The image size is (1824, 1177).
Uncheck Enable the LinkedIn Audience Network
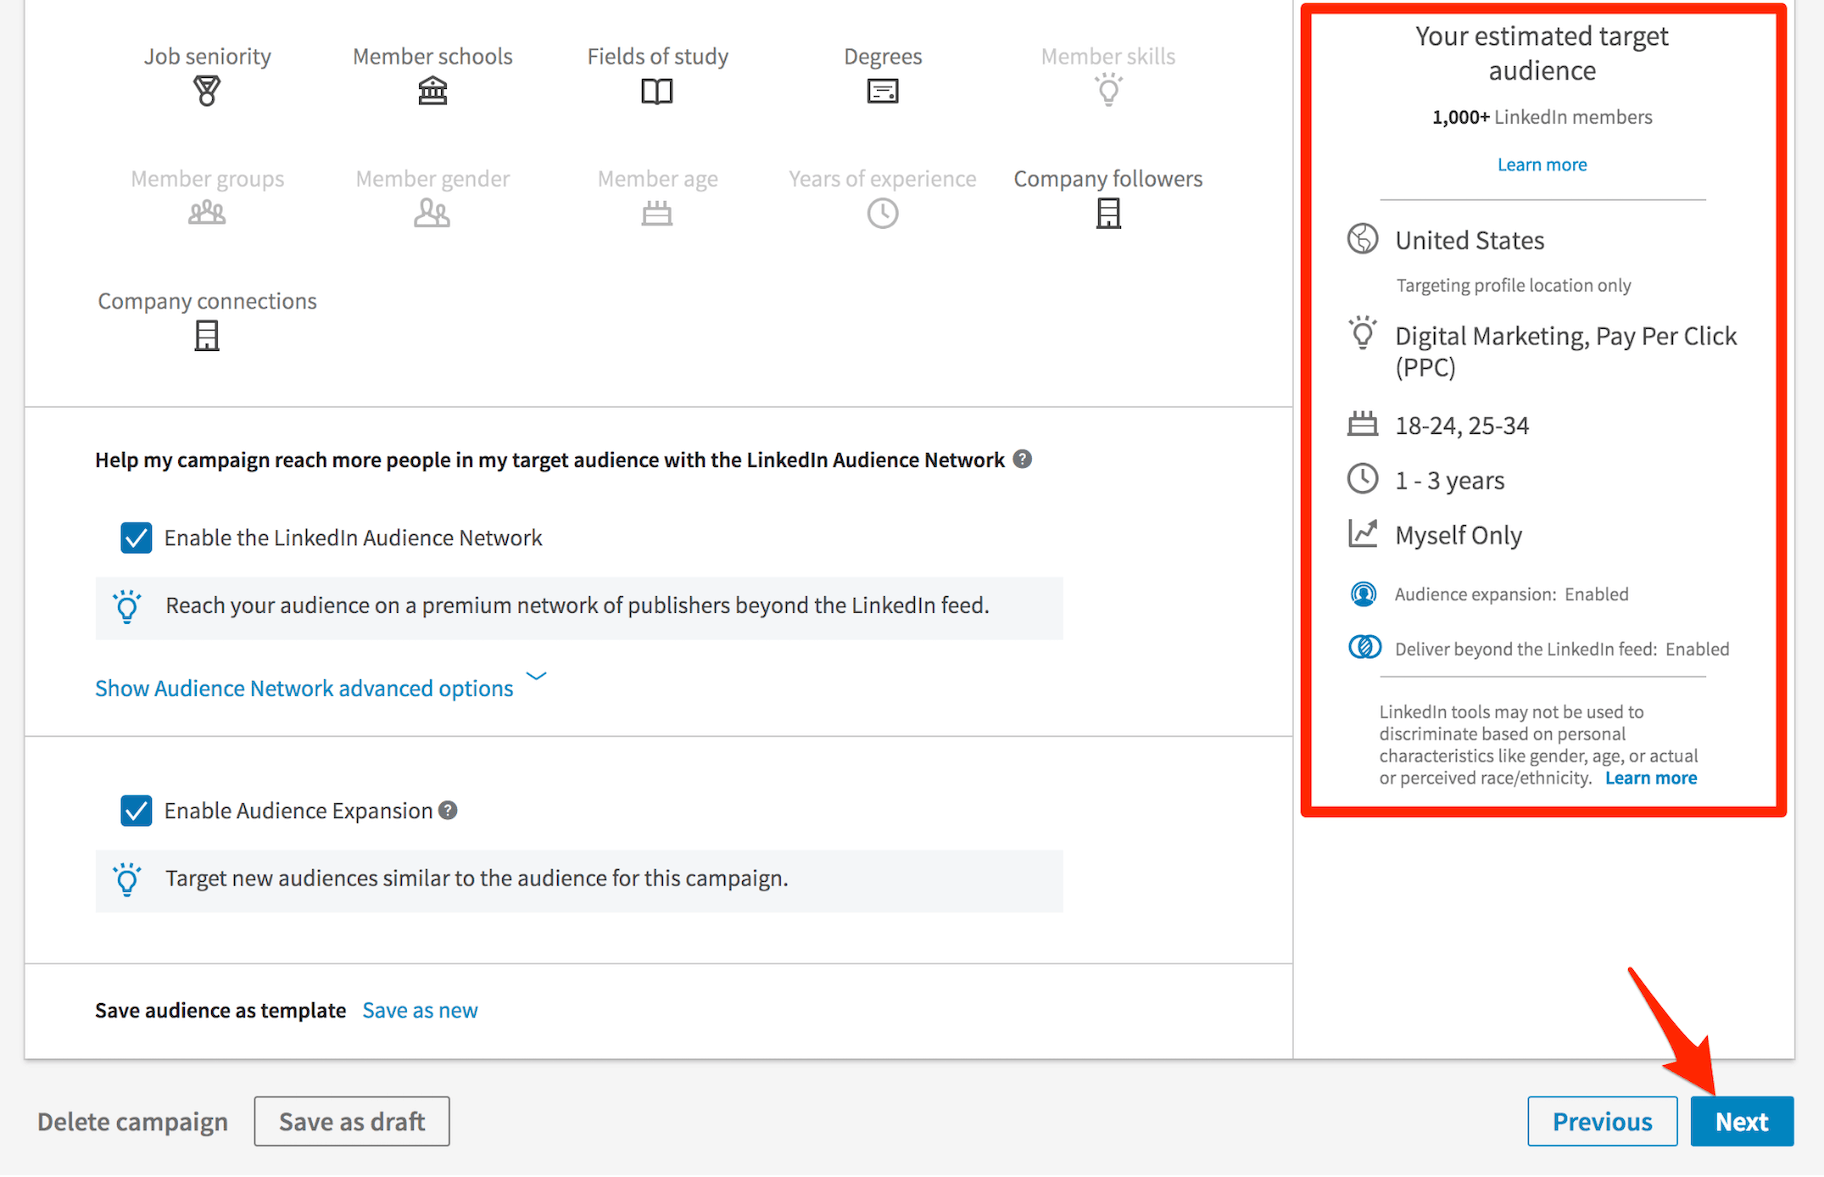pyautogui.click(x=136, y=538)
